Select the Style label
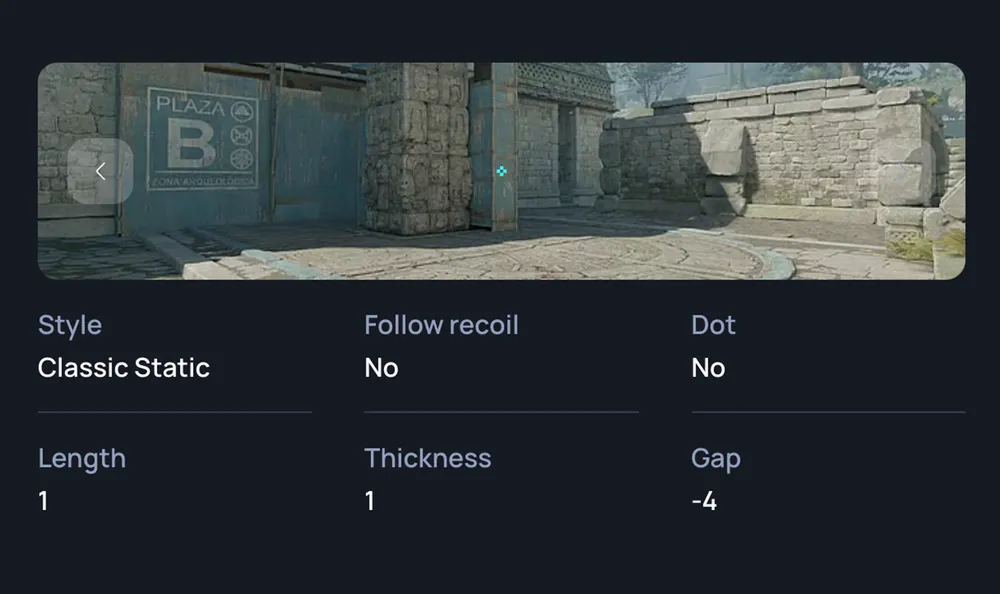 click(x=70, y=325)
